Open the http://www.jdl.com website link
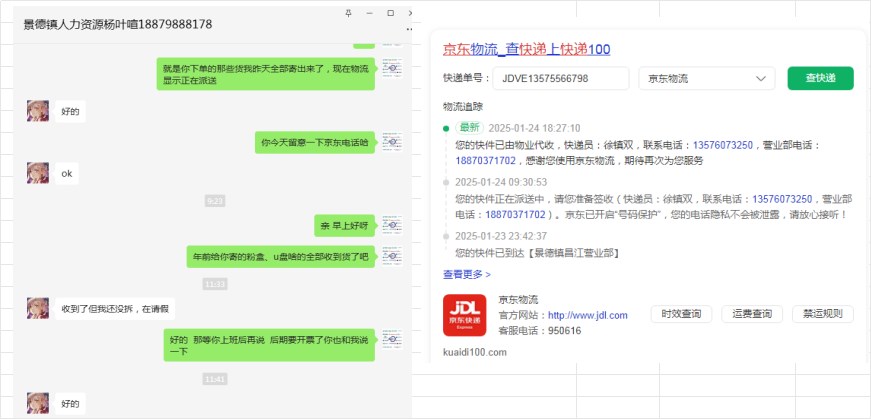This screenshot has width=871, height=419. (x=588, y=315)
